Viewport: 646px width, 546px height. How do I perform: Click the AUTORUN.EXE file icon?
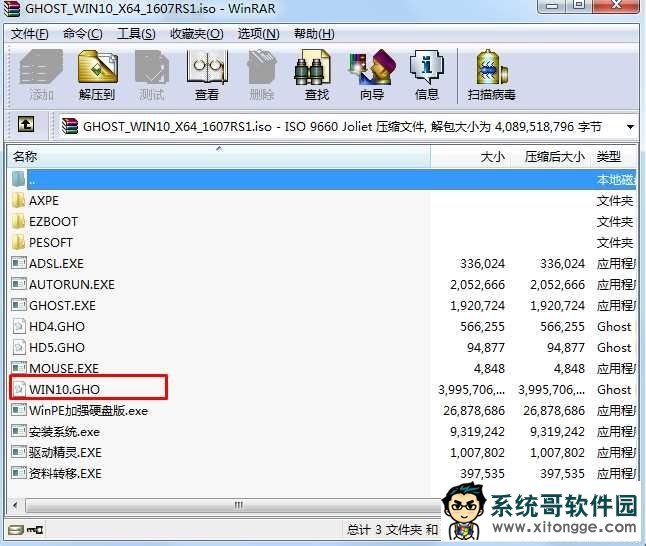click(19, 284)
